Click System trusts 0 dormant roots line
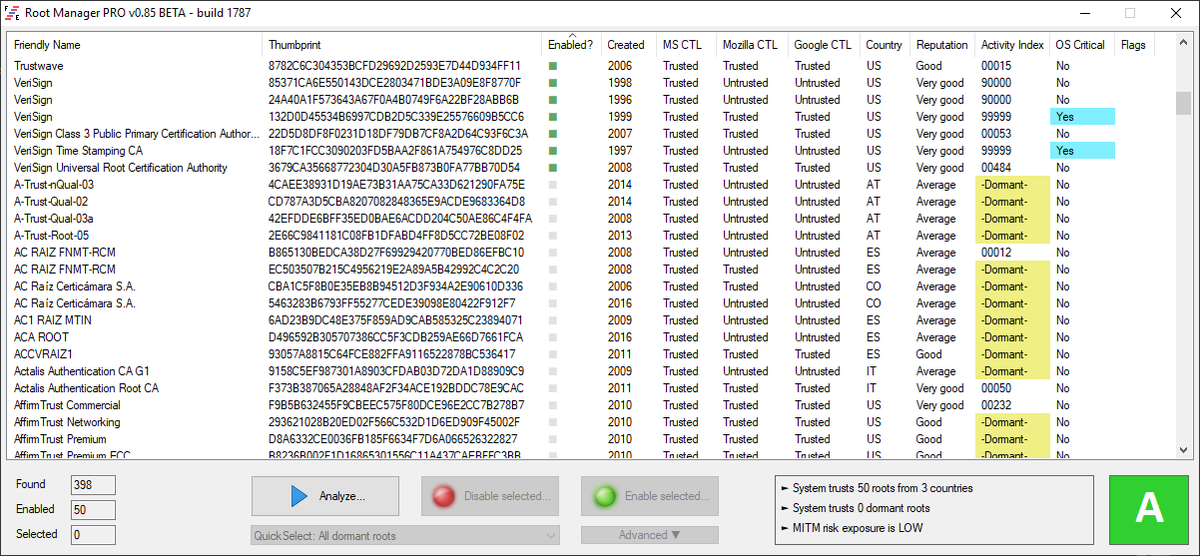Image resolution: width=1200 pixels, height=556 pixels. coord(860,509)
